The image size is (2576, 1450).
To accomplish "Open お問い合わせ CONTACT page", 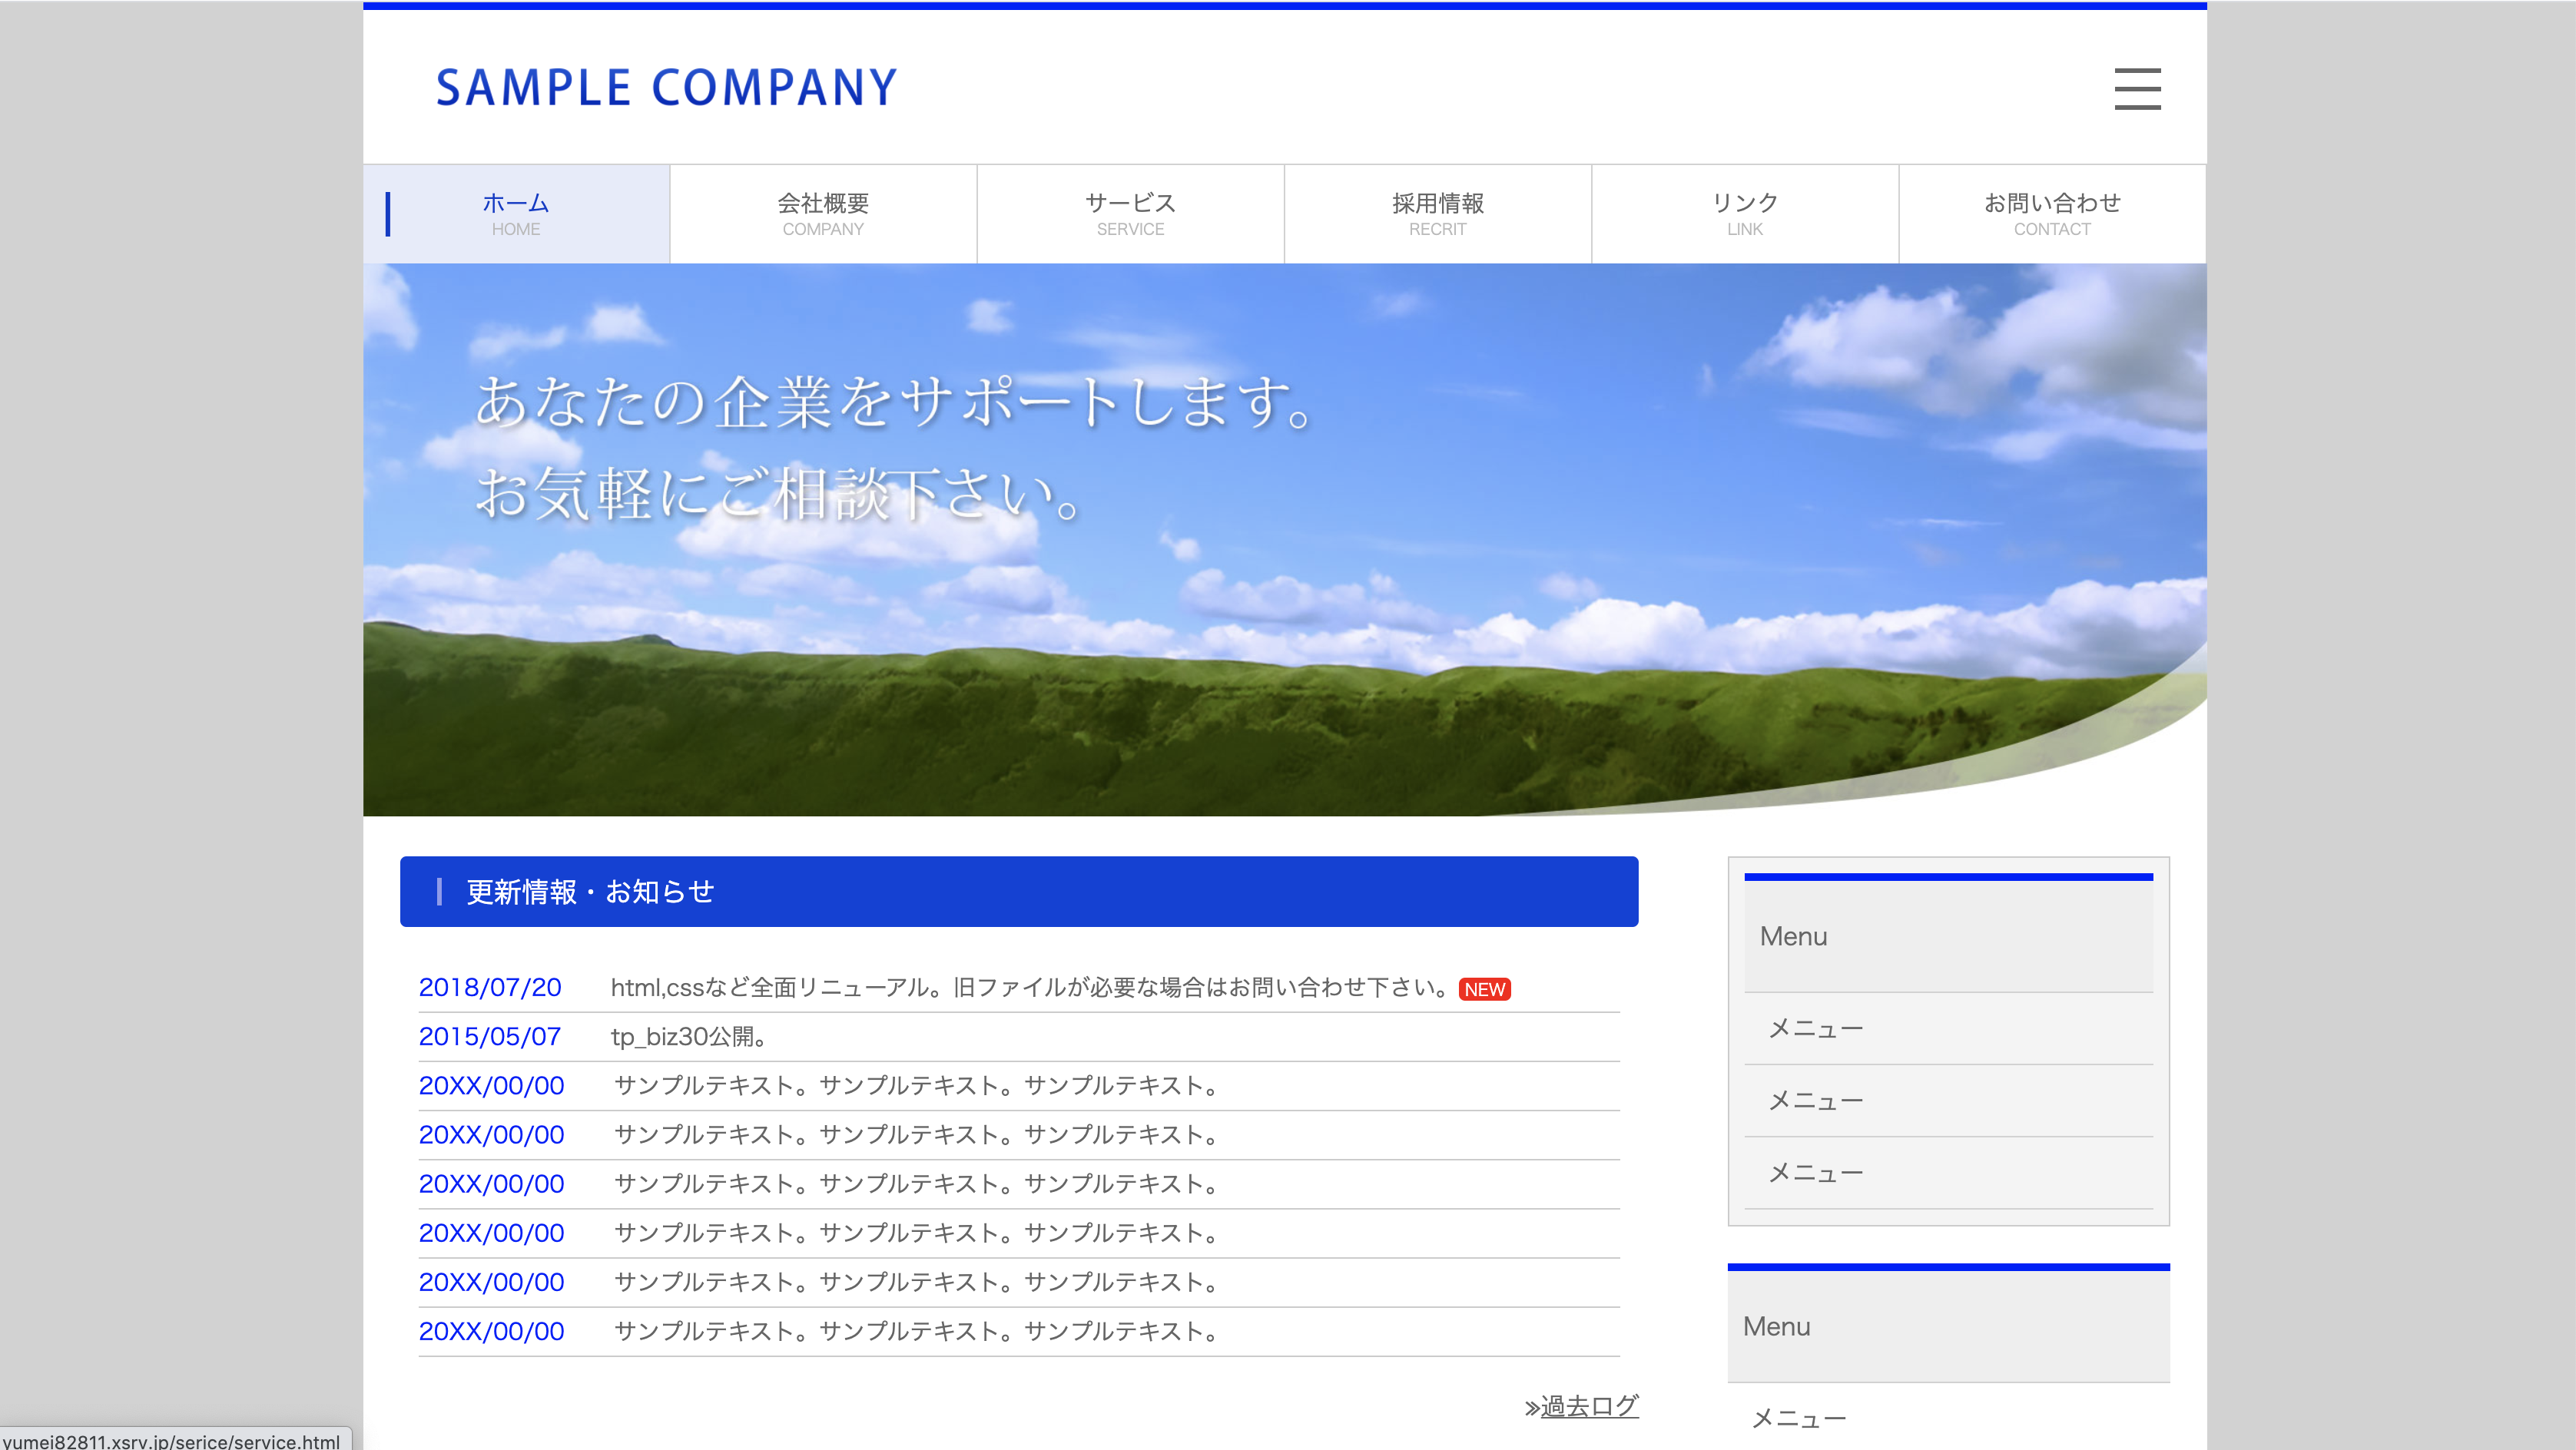I will pyautogui.click(x=2051, y=214).
